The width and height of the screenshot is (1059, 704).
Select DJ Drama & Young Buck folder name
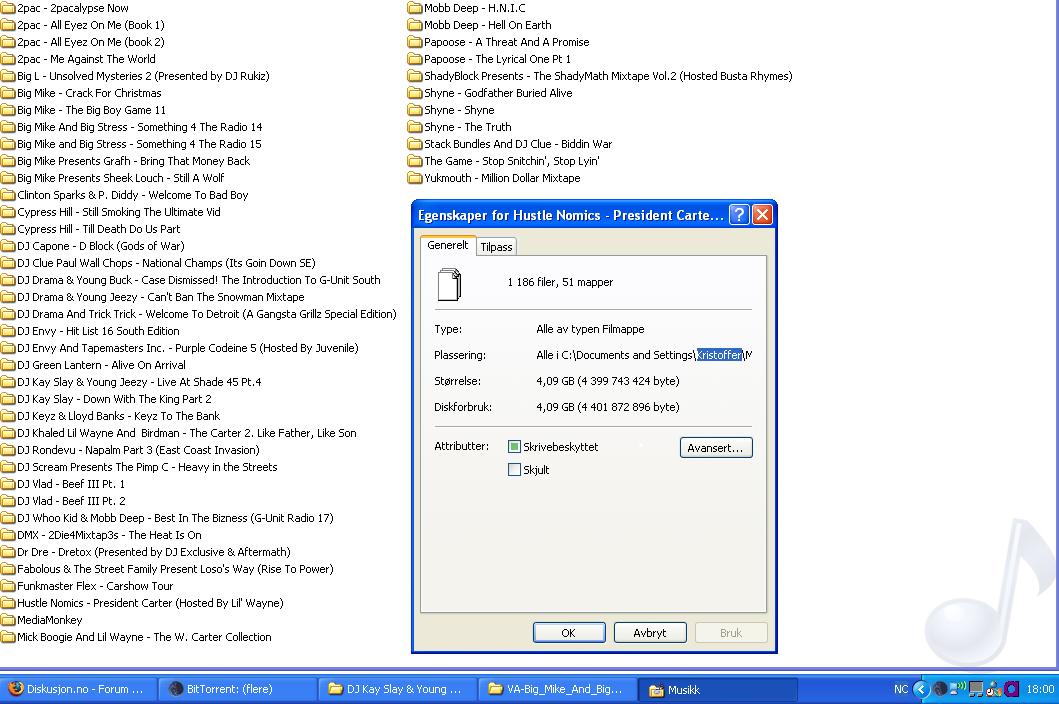pyautogui.click(x=199, y=280)
